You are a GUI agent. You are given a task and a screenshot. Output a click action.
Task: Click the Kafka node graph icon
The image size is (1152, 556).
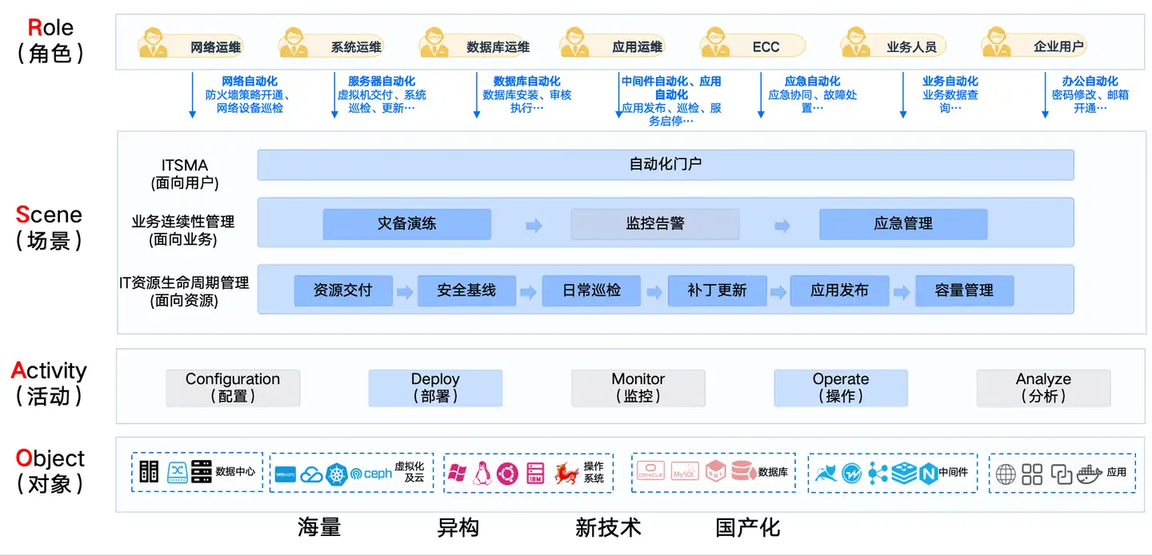pyautogui.click(x=877, y=474)
